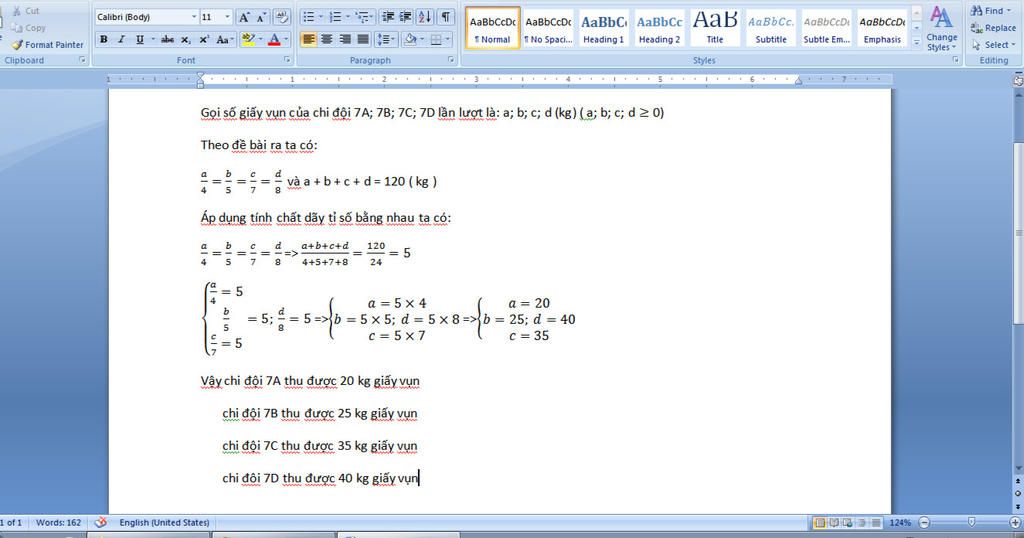Open the Paragraph dialog launcher

[451, 60]
